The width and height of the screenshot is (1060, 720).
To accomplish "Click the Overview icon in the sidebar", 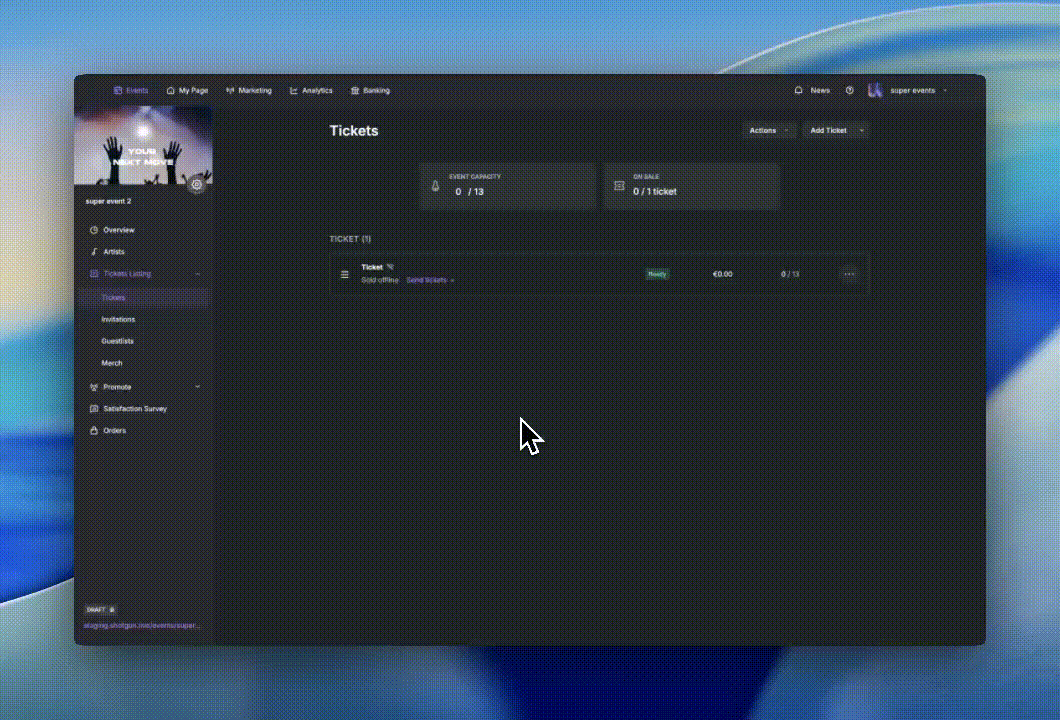I will pyautogui.click(x=94, y=230).
